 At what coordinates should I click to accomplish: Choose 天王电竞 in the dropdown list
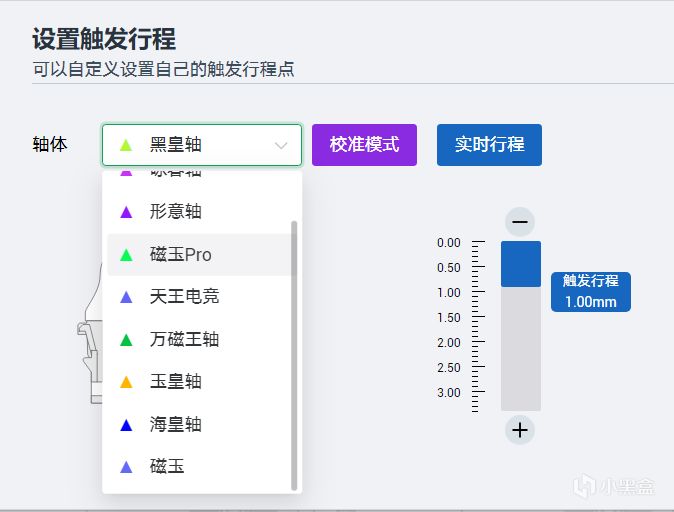[x=184, y=297]
